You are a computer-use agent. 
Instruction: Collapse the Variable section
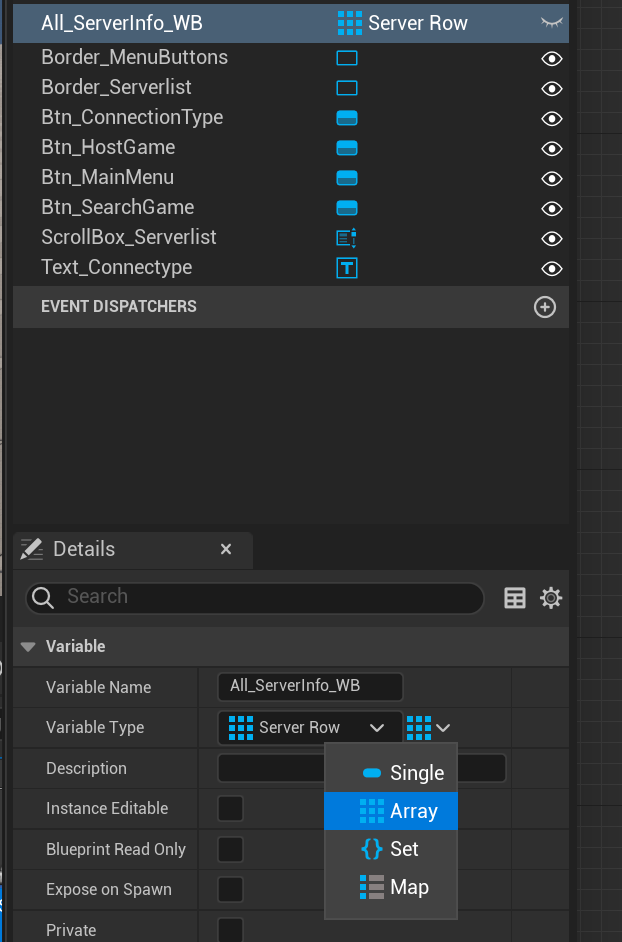tap(28, 647)
